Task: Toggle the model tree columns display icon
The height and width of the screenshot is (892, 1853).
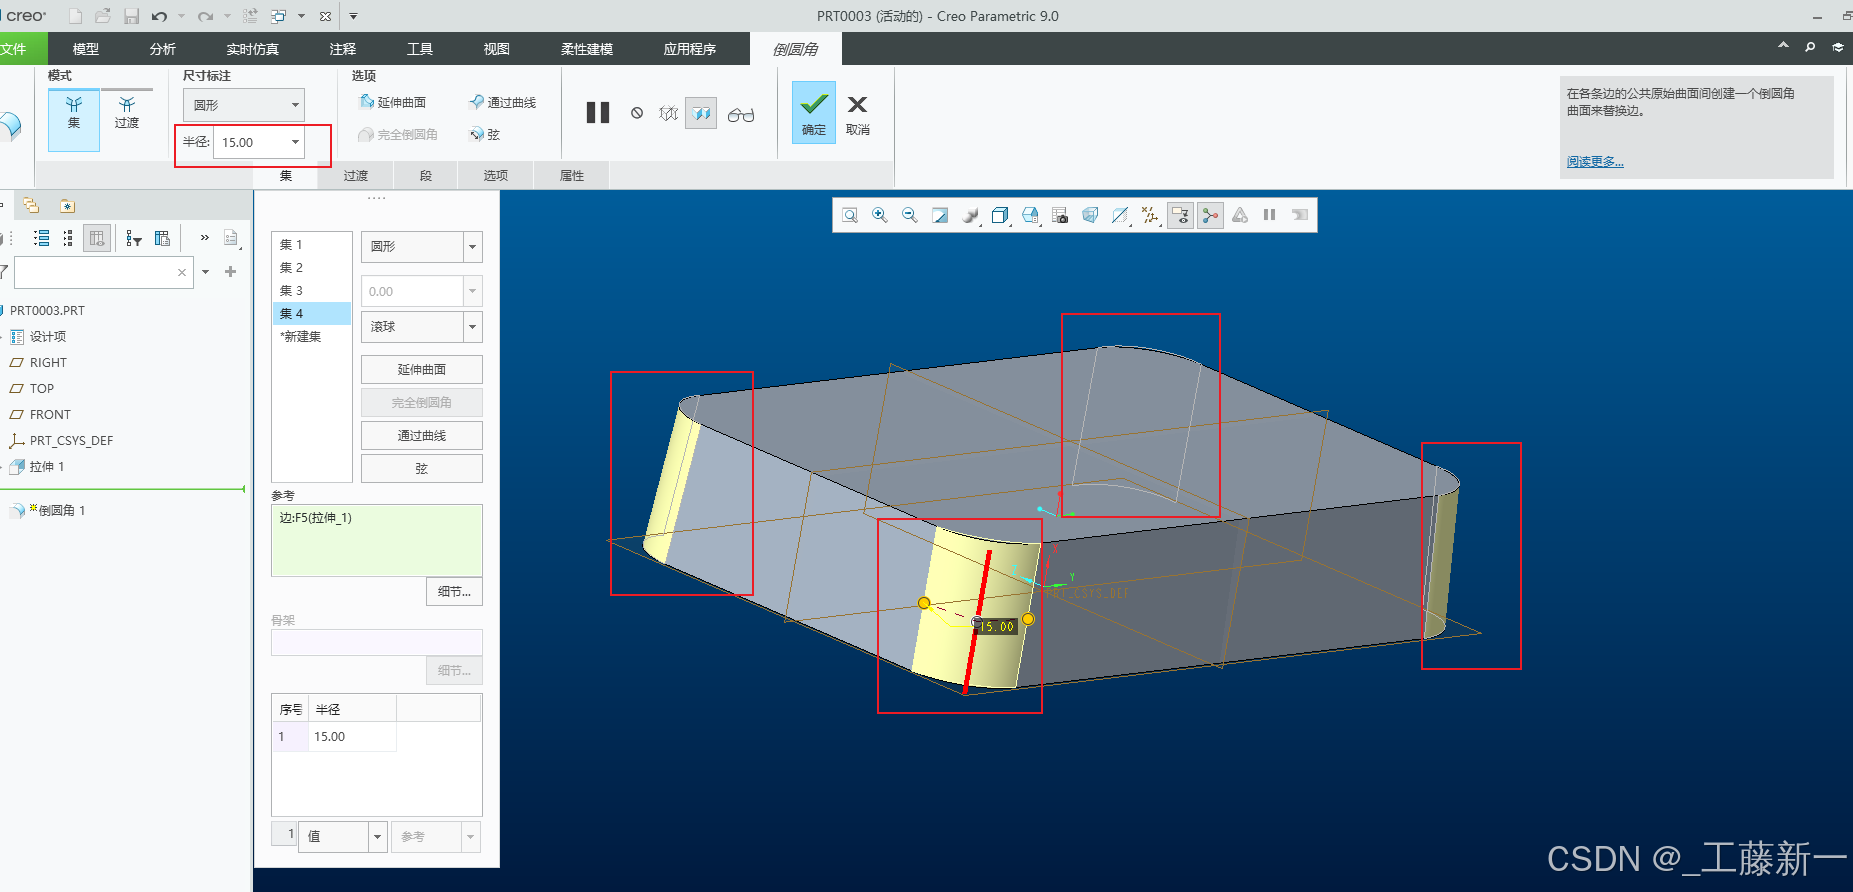Action: coord(97,238)
